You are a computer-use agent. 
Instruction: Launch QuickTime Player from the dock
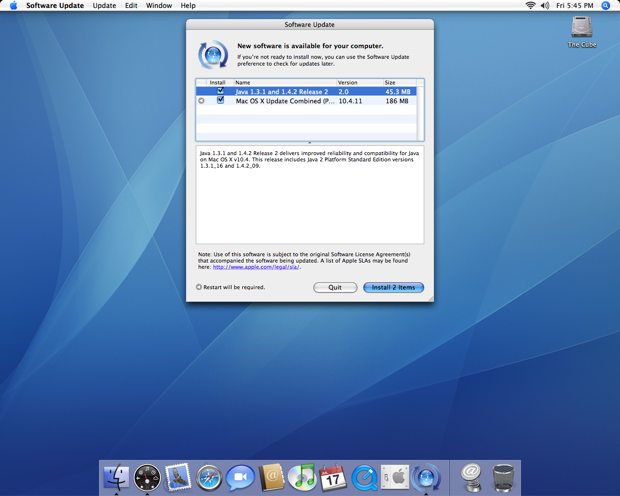364,478
